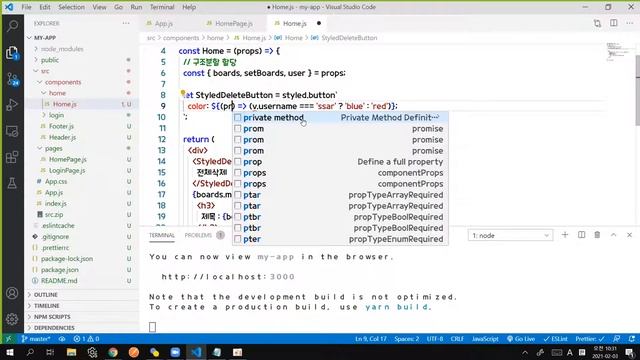Open the Windows Start menu
Image resolution: width=640 pixels, height=360 pixels.
(9, 352)
